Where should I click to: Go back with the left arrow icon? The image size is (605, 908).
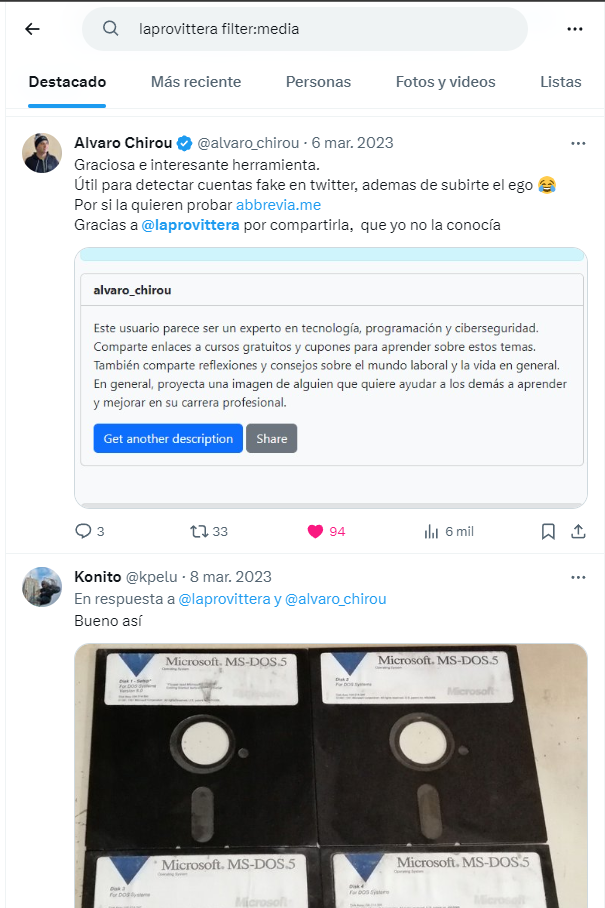pyautogui.click(x=32, y=28)
